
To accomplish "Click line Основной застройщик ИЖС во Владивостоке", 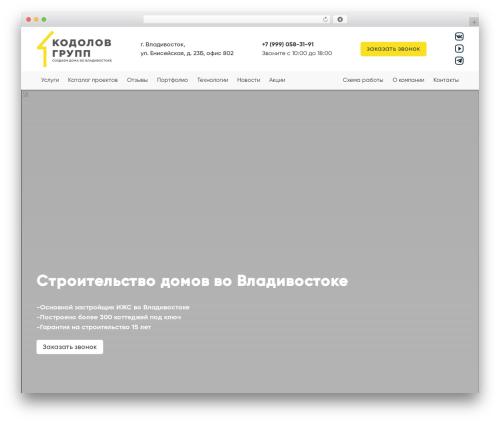I will 113,307.
